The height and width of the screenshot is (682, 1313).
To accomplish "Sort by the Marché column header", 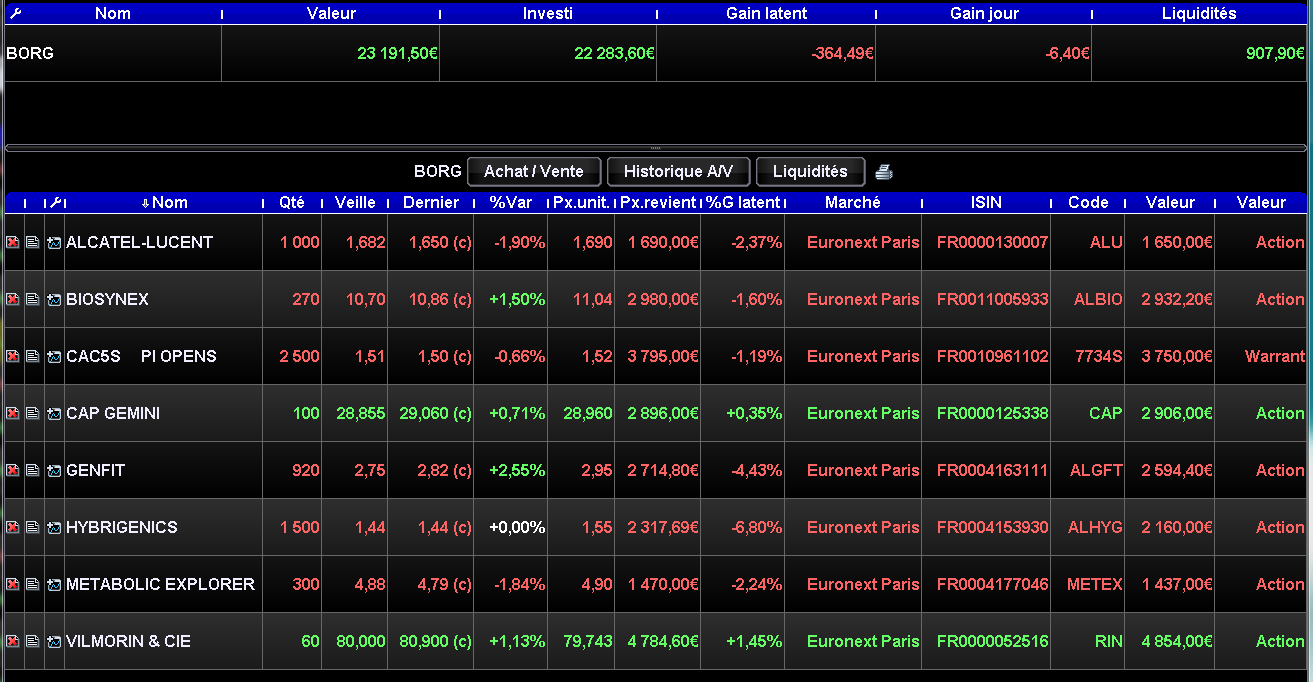I will click(x=853, y=202).
